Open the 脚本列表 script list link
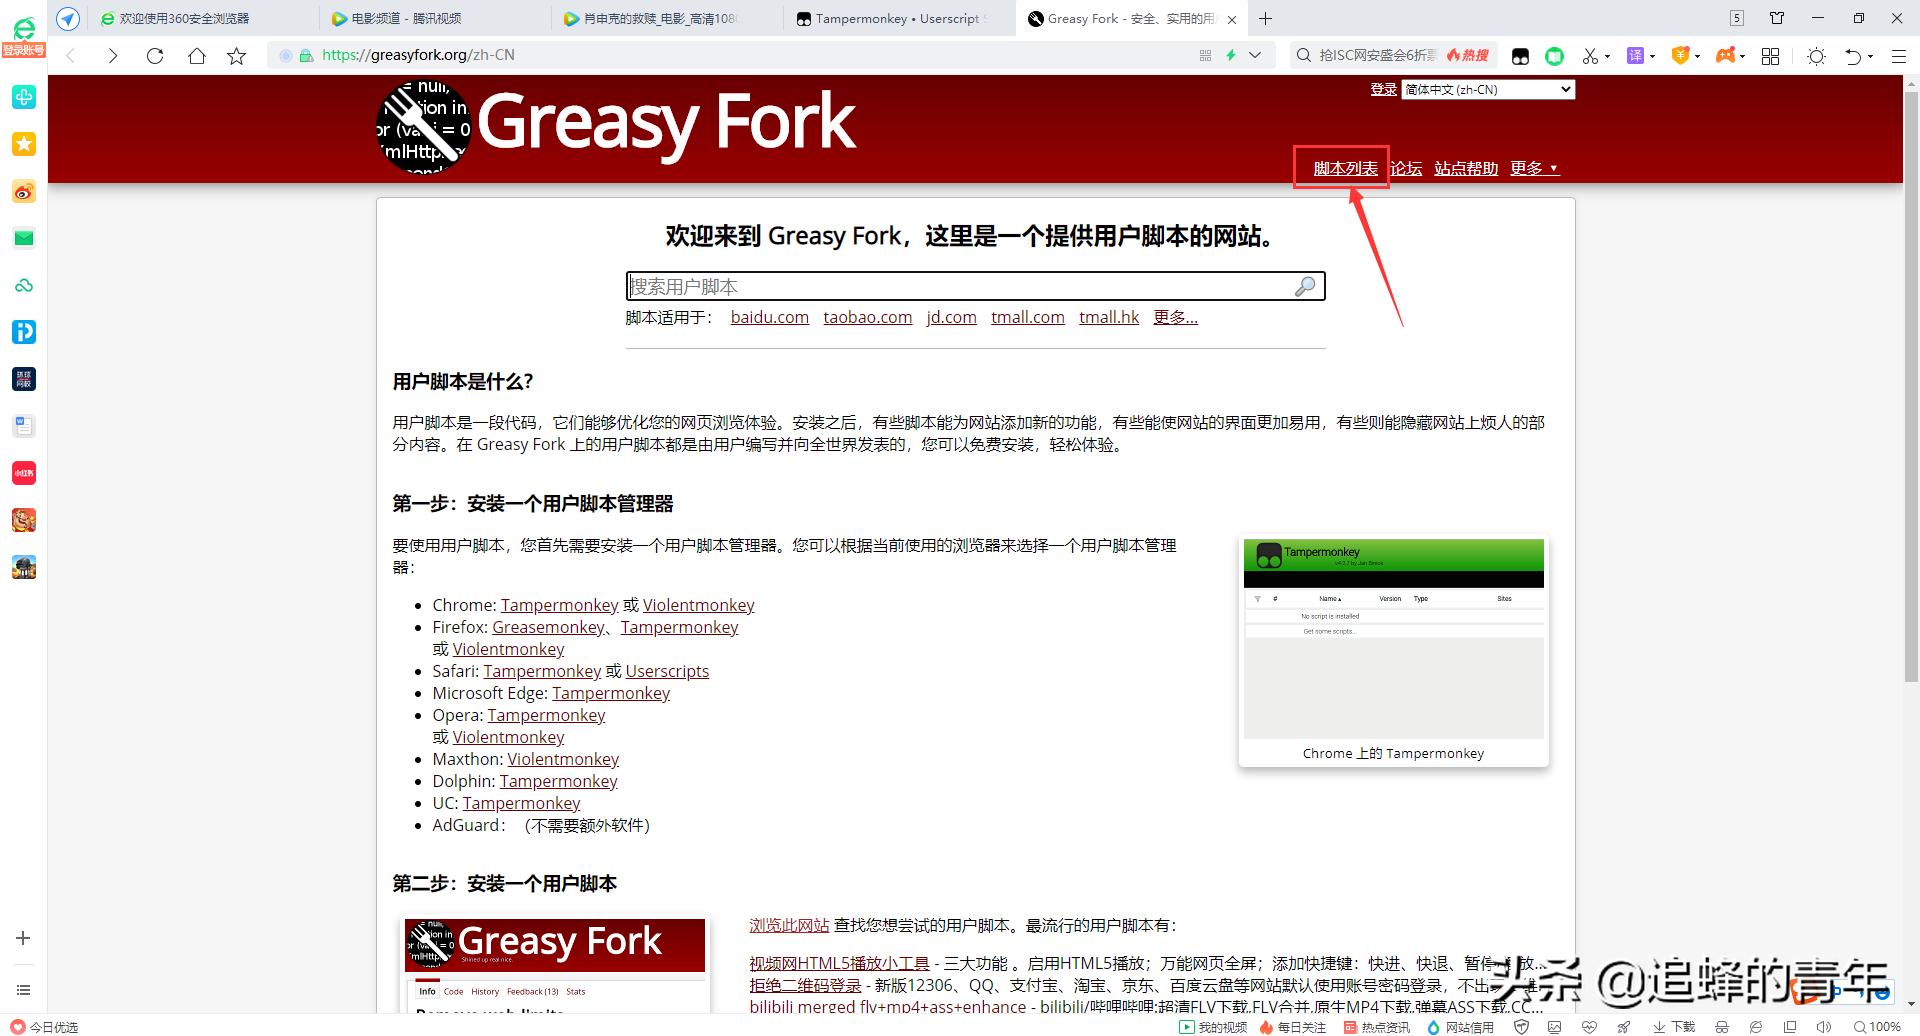Image resolution: width=1920 pixels, height=1036 pixels. (x=1345, y=168)
